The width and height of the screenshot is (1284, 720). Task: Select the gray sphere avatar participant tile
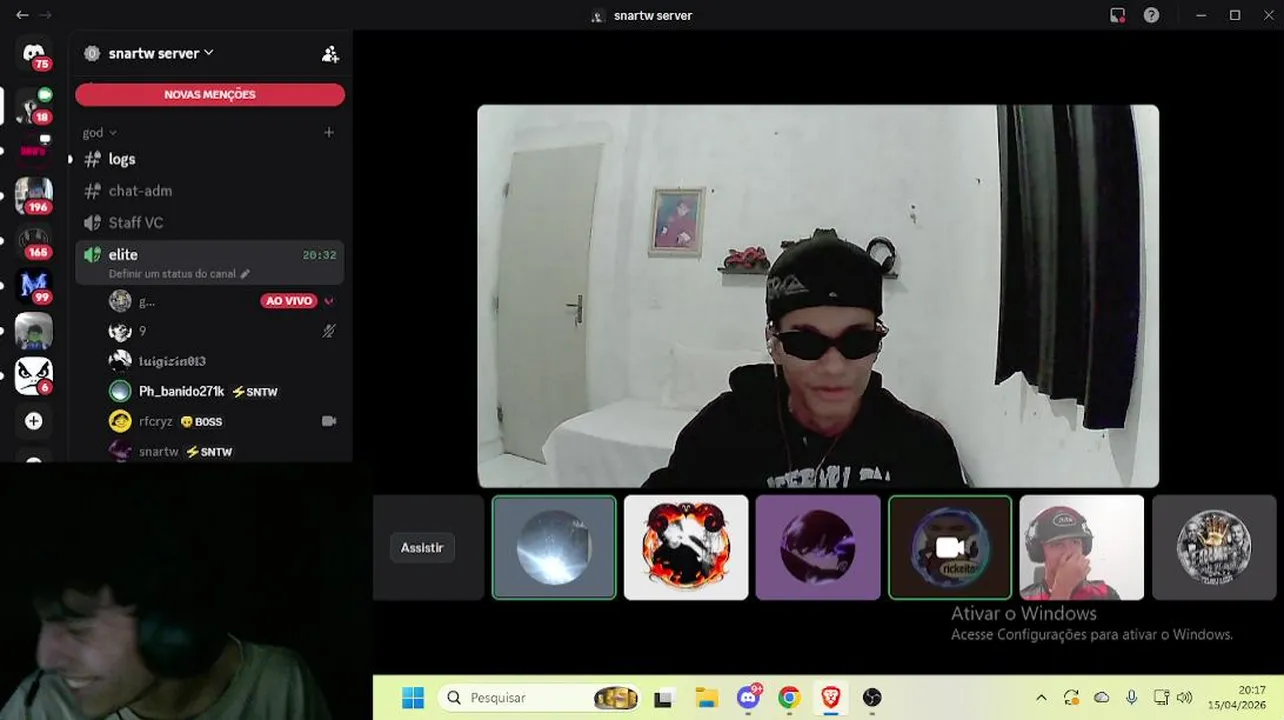pyautogui.click(x=554, y=547)
